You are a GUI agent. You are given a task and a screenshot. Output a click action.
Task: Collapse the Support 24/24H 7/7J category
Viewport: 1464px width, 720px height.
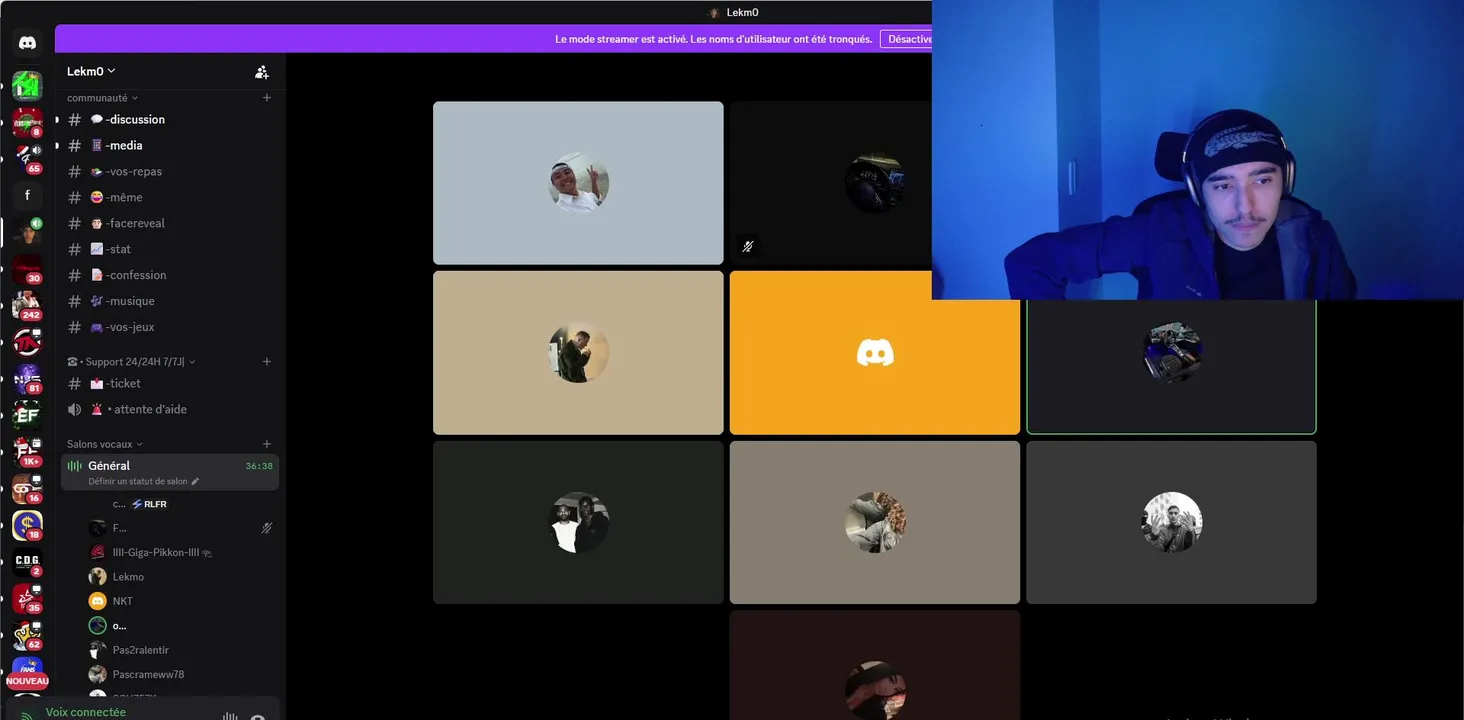pos(131,362)
